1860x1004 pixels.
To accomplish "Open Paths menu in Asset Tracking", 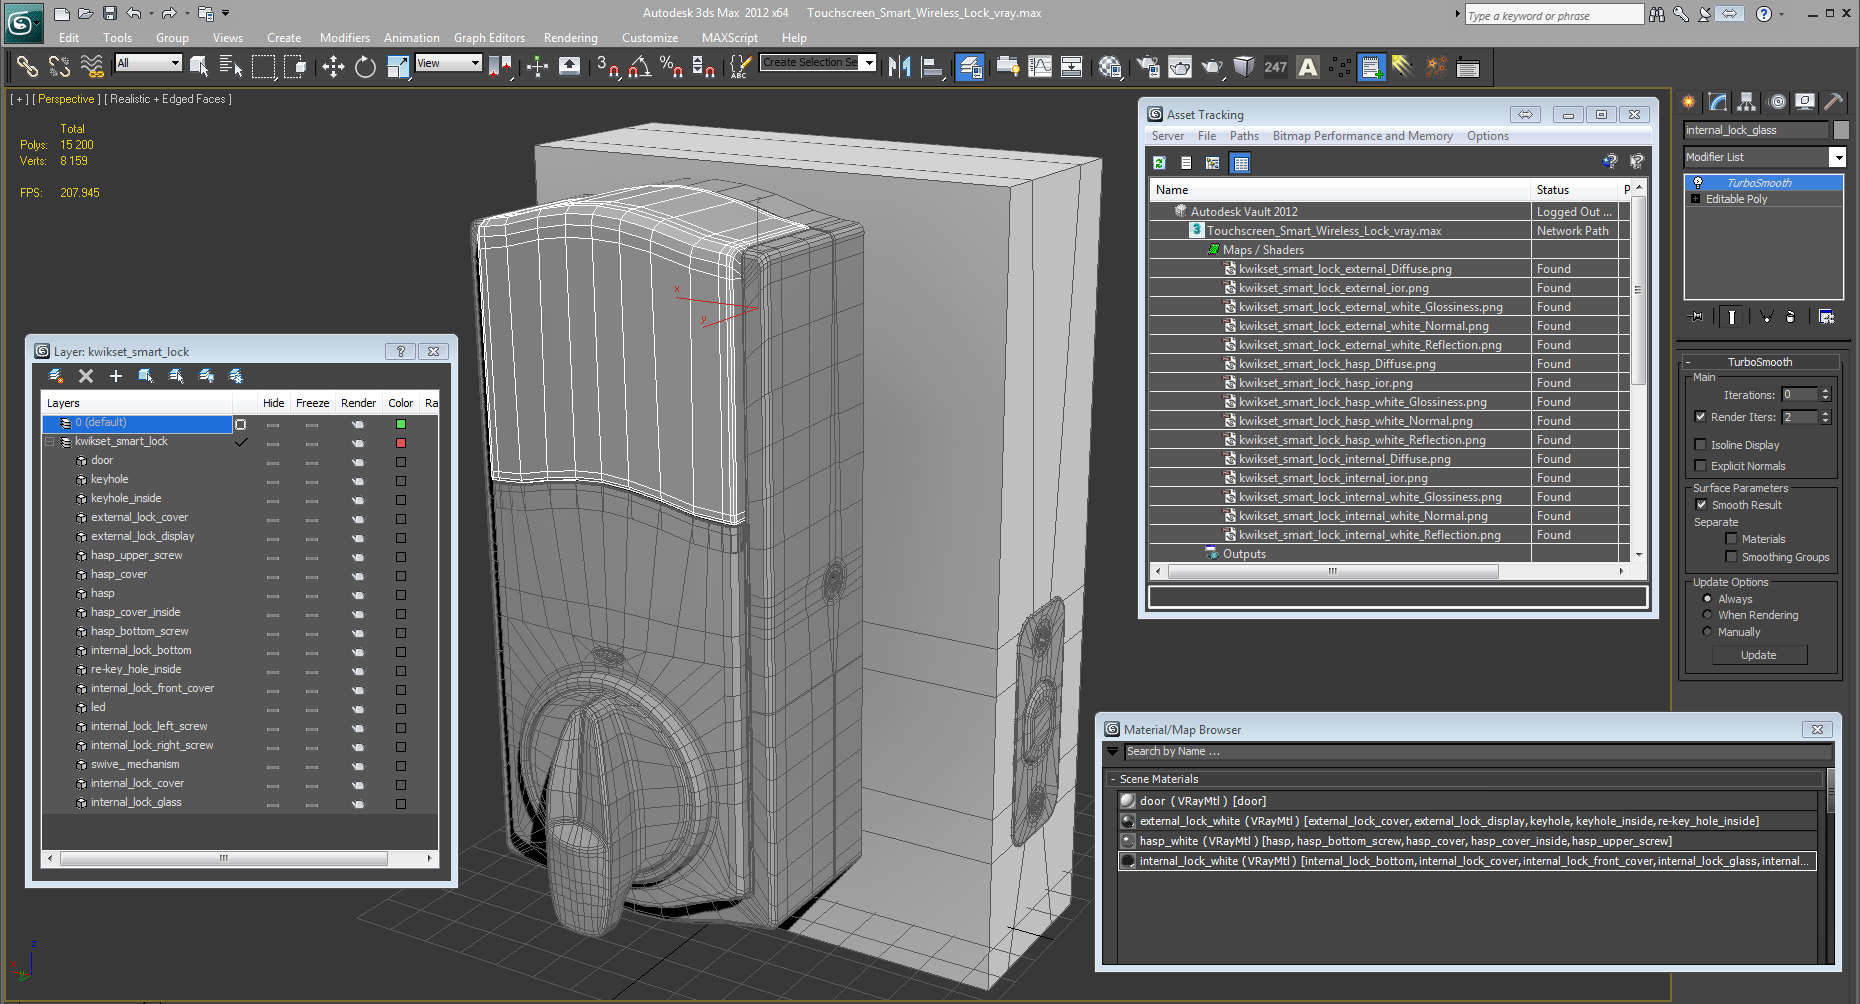I will [x=1244, y=136].
